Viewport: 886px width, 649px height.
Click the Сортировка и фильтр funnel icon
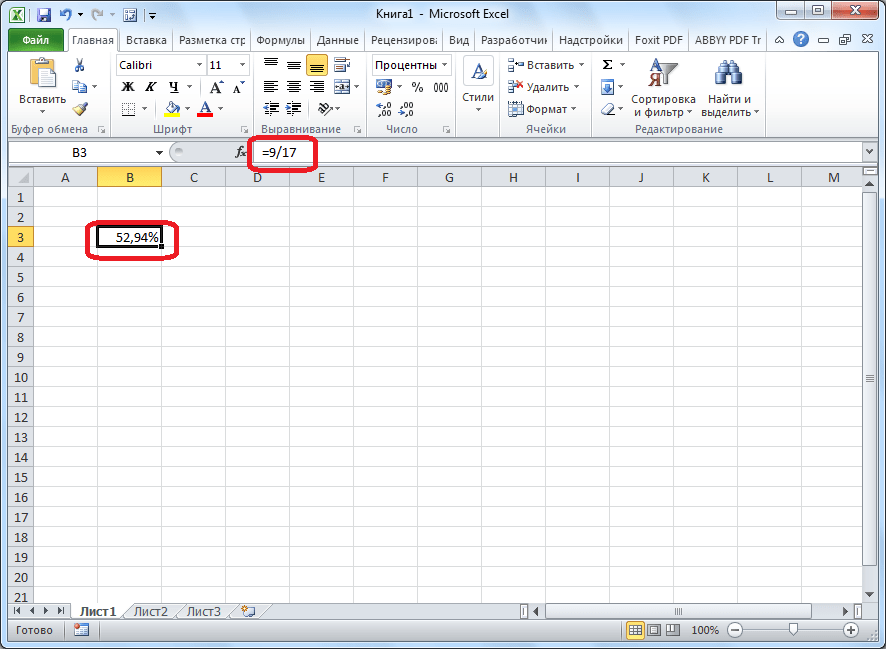click(663, 74)
